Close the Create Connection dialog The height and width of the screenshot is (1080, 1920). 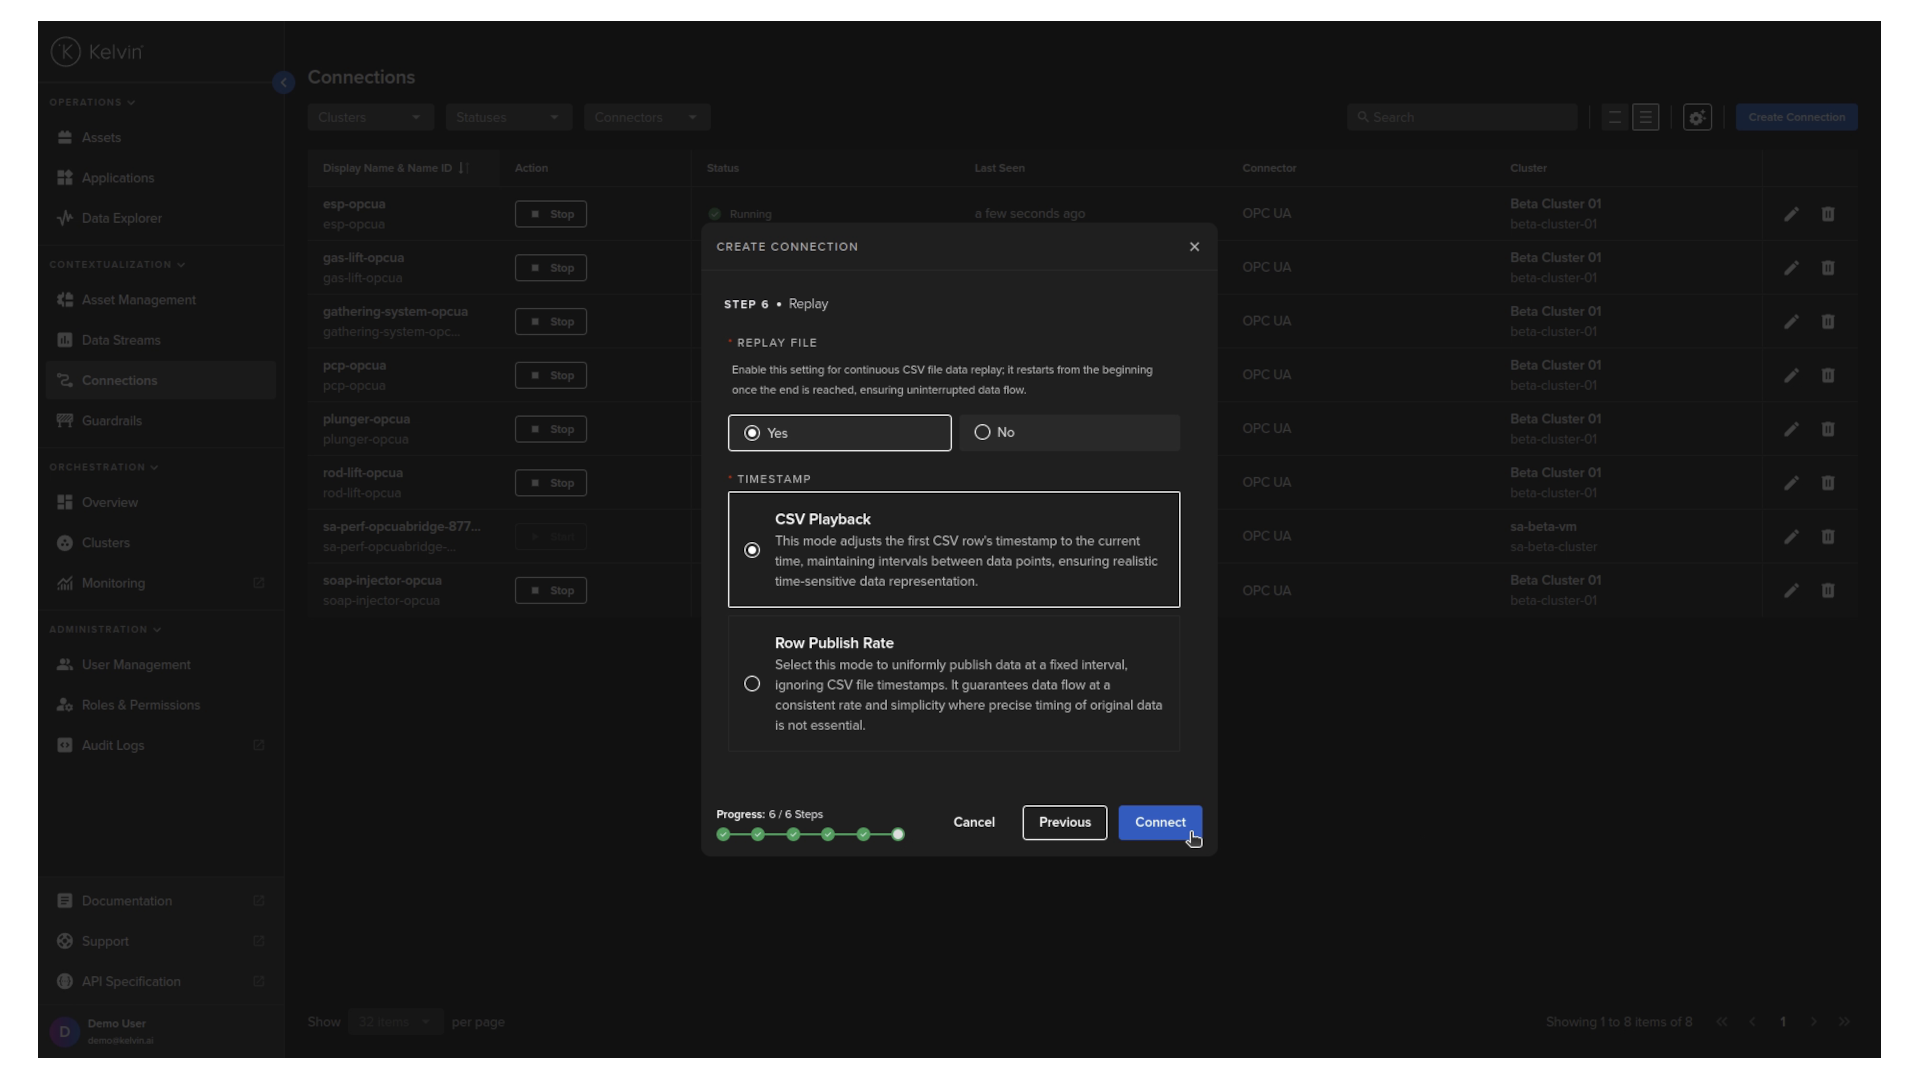1194,247
